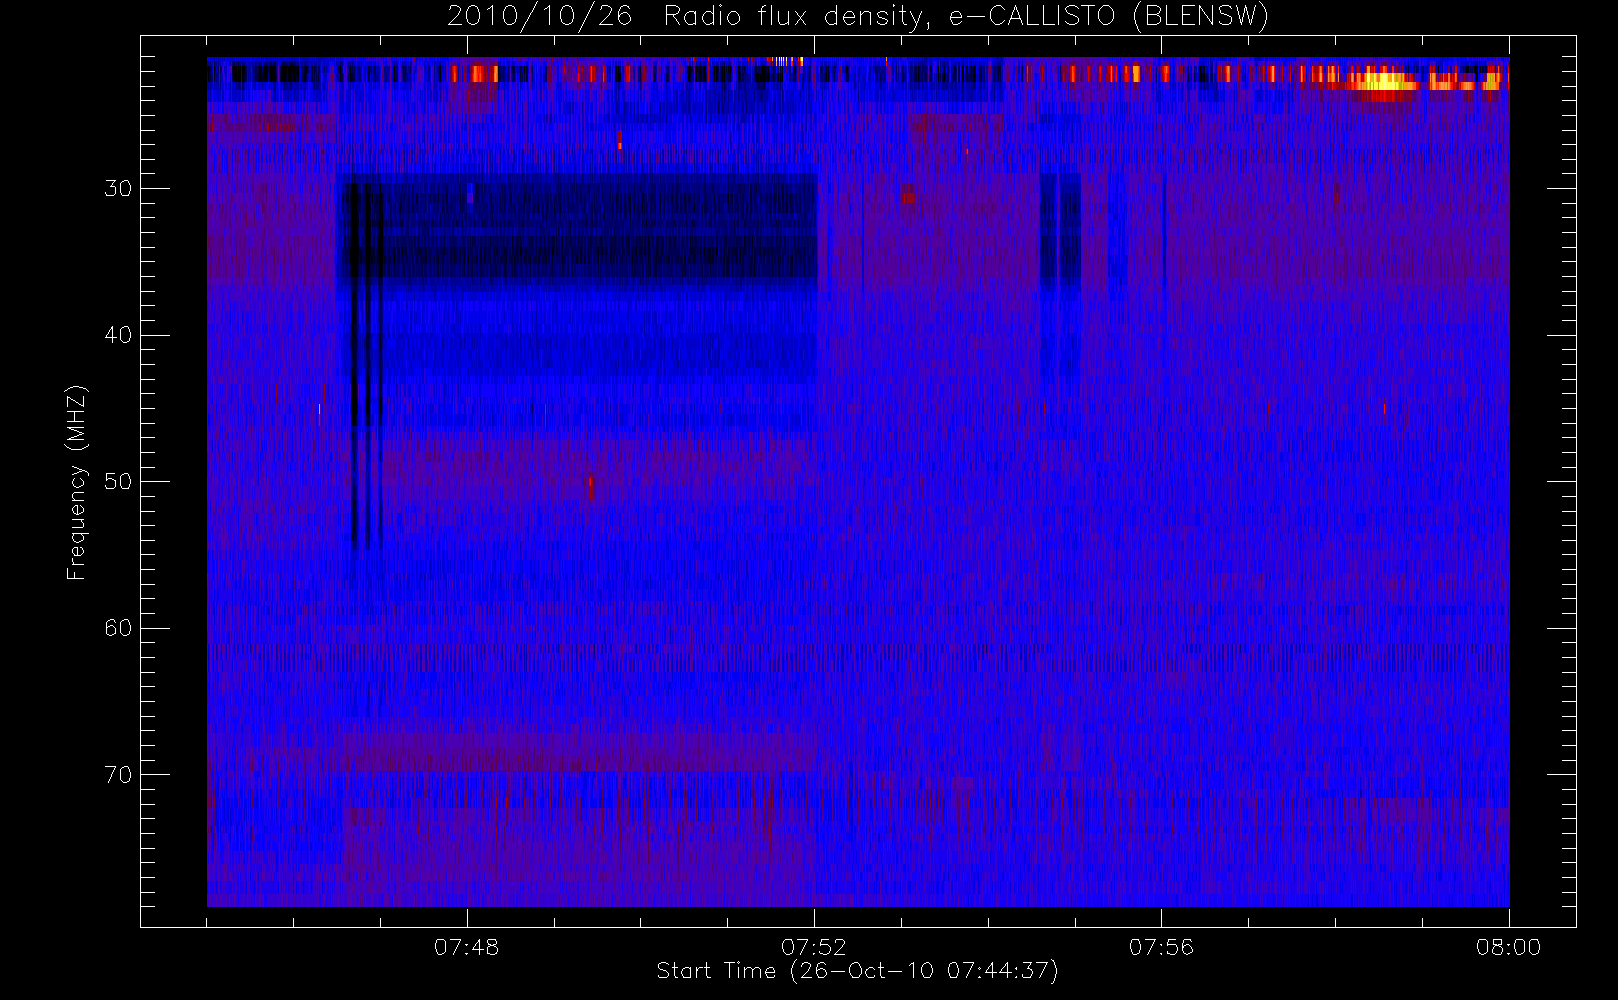The image size is (1618, 1000).
Task: Click the 08:00 time tick label
Action: (x=1508, y=947)
